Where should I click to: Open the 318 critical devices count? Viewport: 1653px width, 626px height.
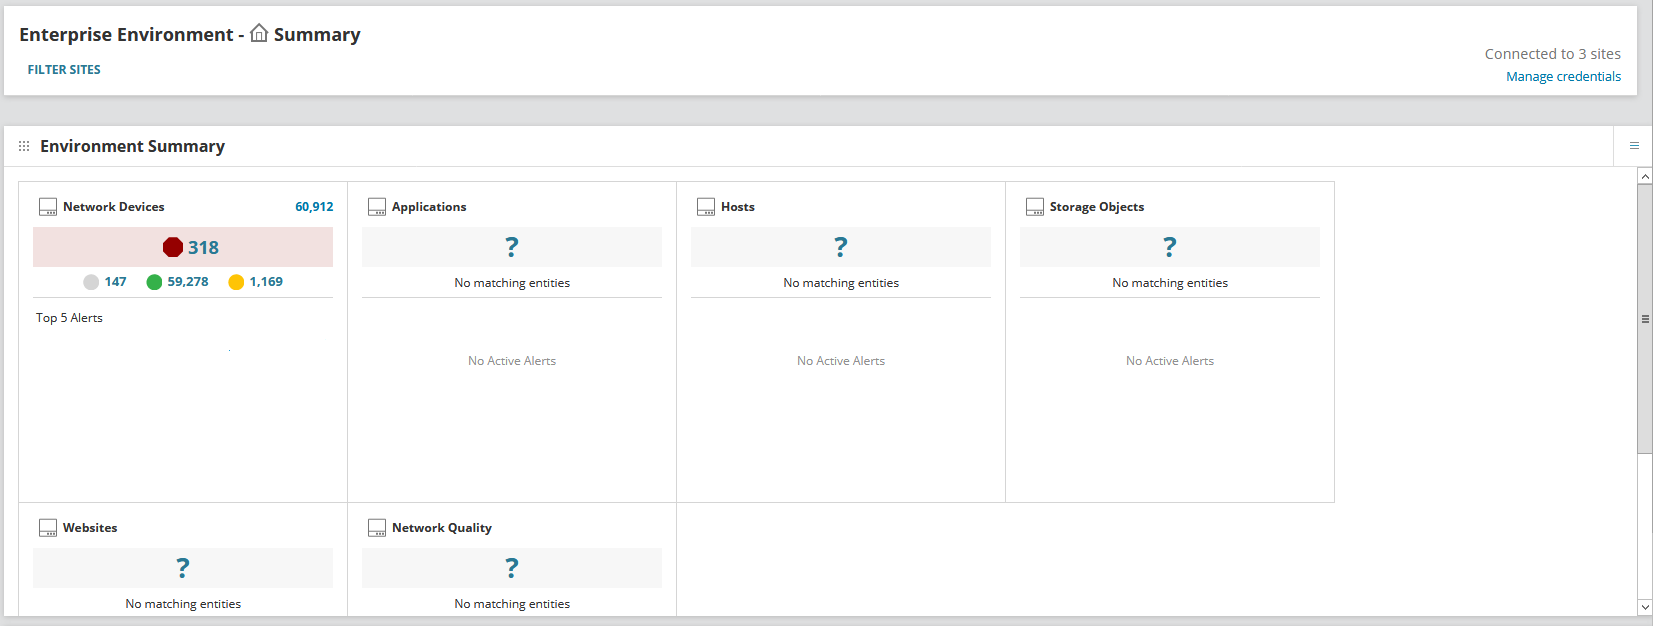point(203,247)
